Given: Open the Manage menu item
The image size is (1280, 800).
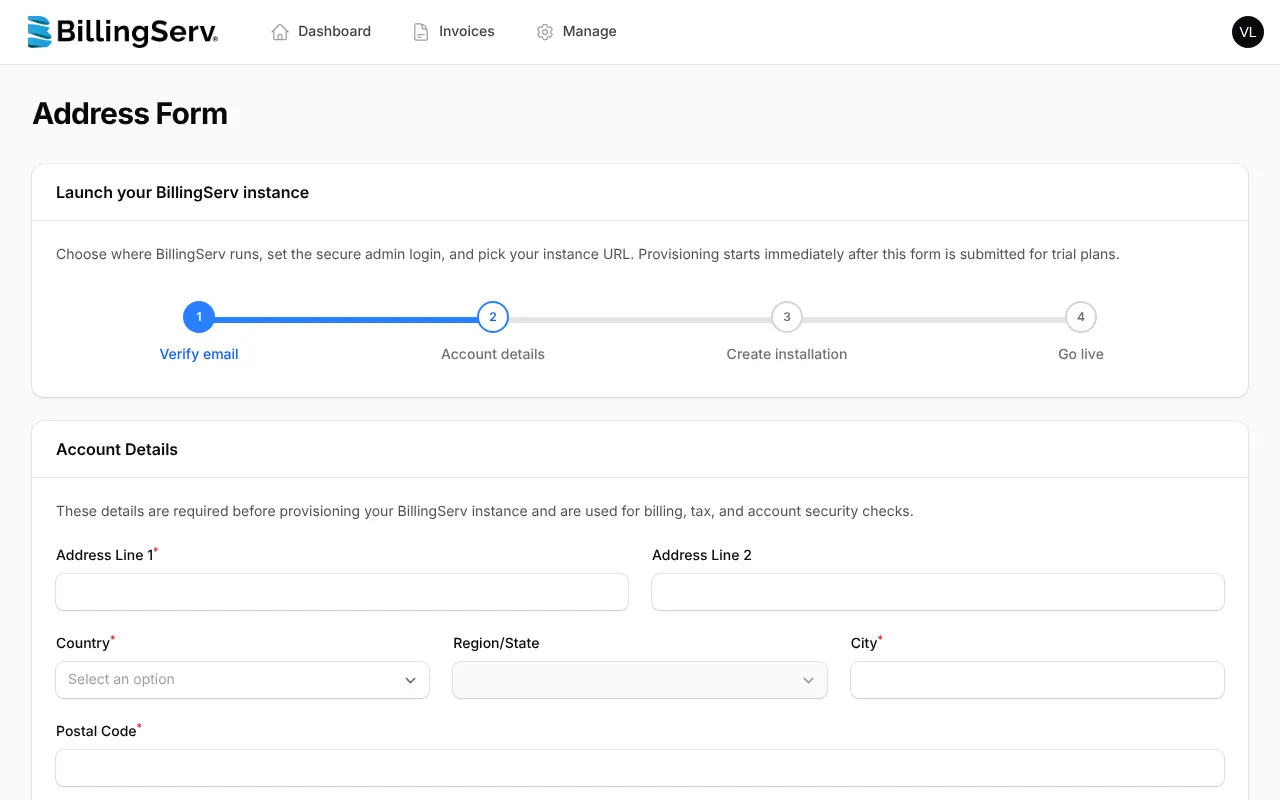Looking at the screenshot, I should click(x=577, y=32).
